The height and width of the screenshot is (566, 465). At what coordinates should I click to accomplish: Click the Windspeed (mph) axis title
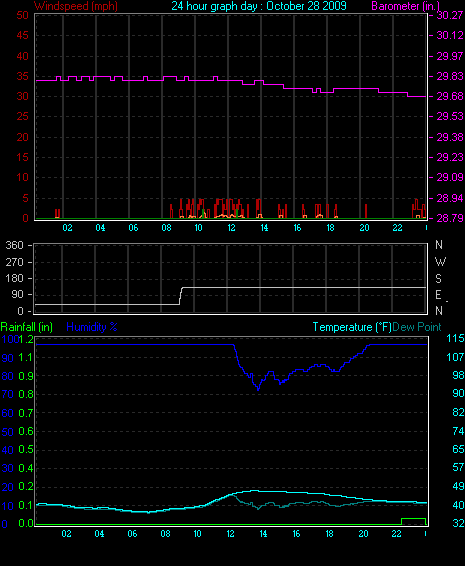[x=76, y=6]
